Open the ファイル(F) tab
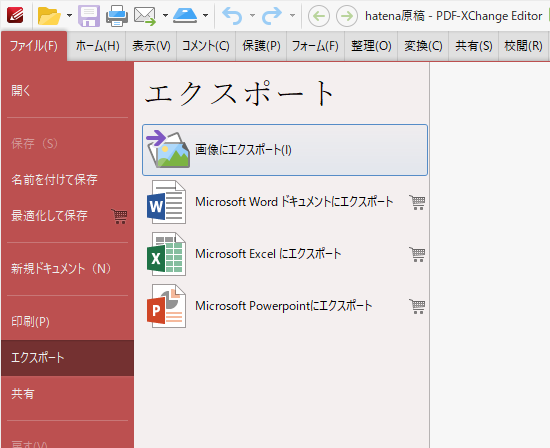 click(34, 46)
